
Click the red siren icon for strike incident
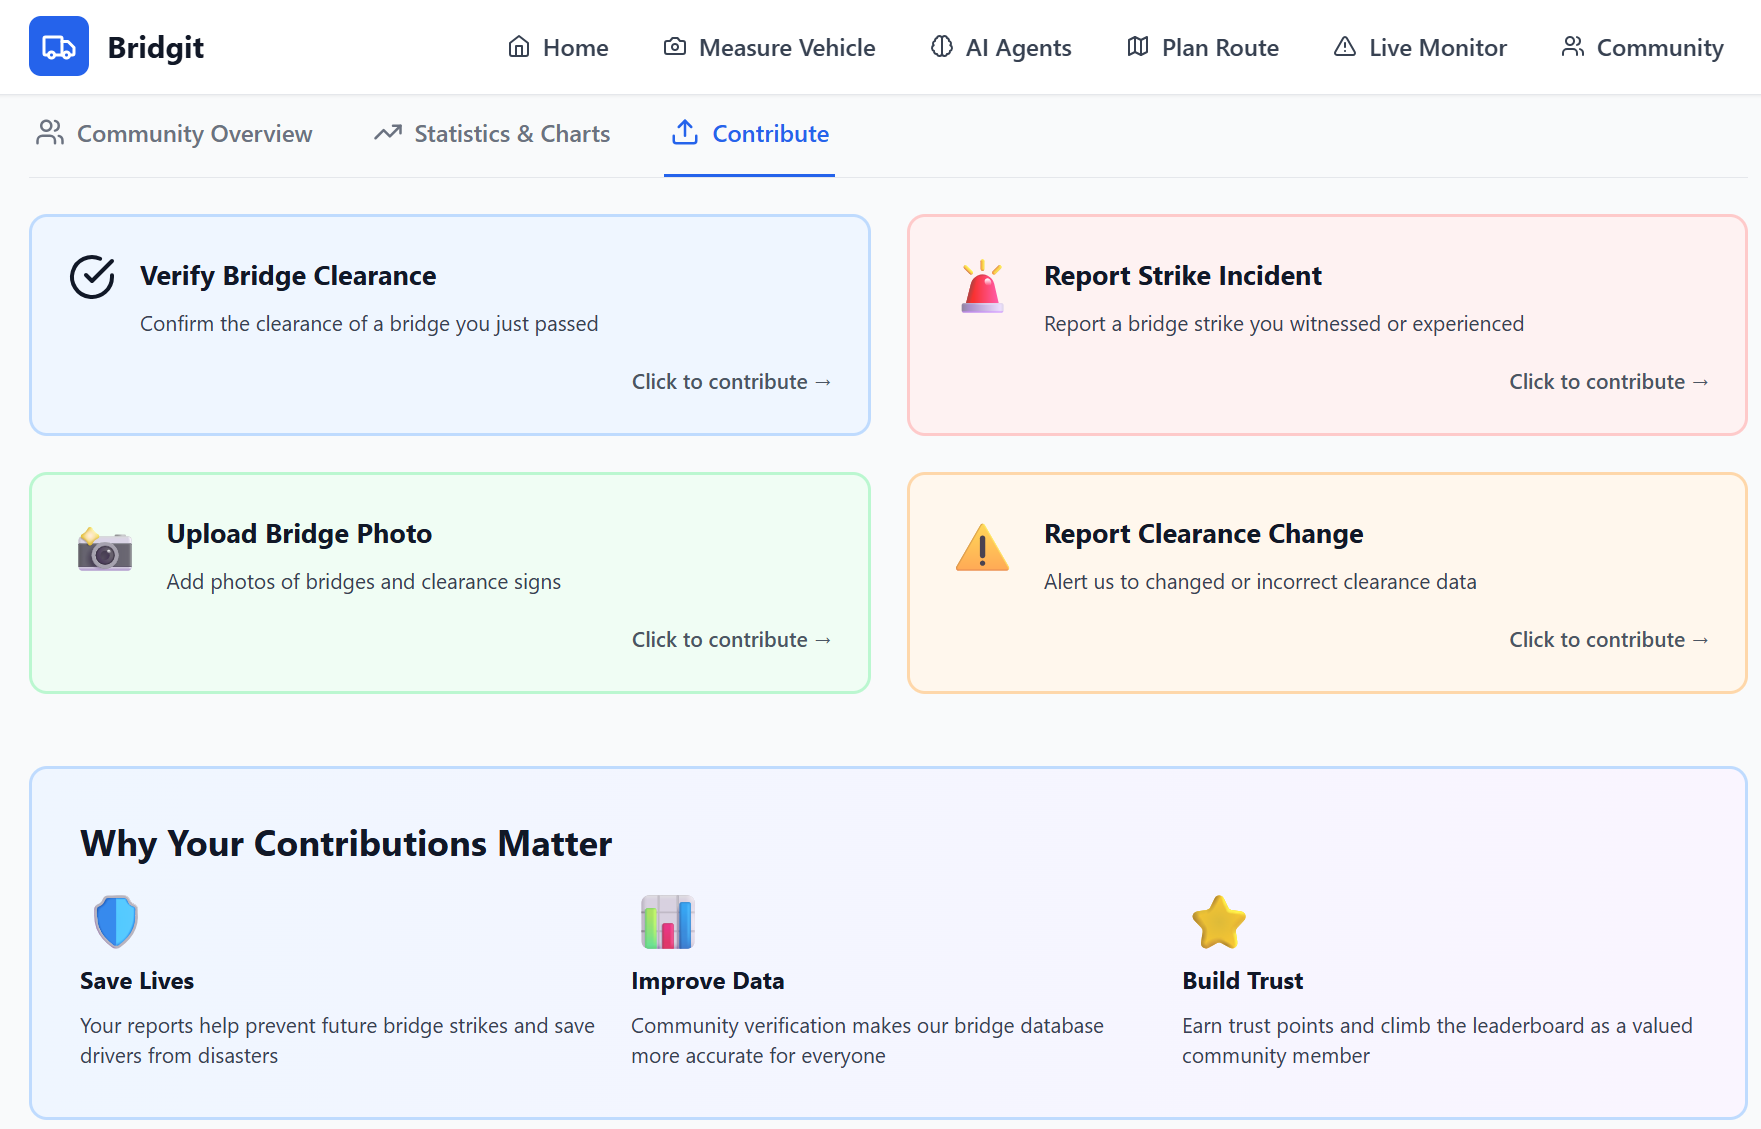[x=982, y=287]
